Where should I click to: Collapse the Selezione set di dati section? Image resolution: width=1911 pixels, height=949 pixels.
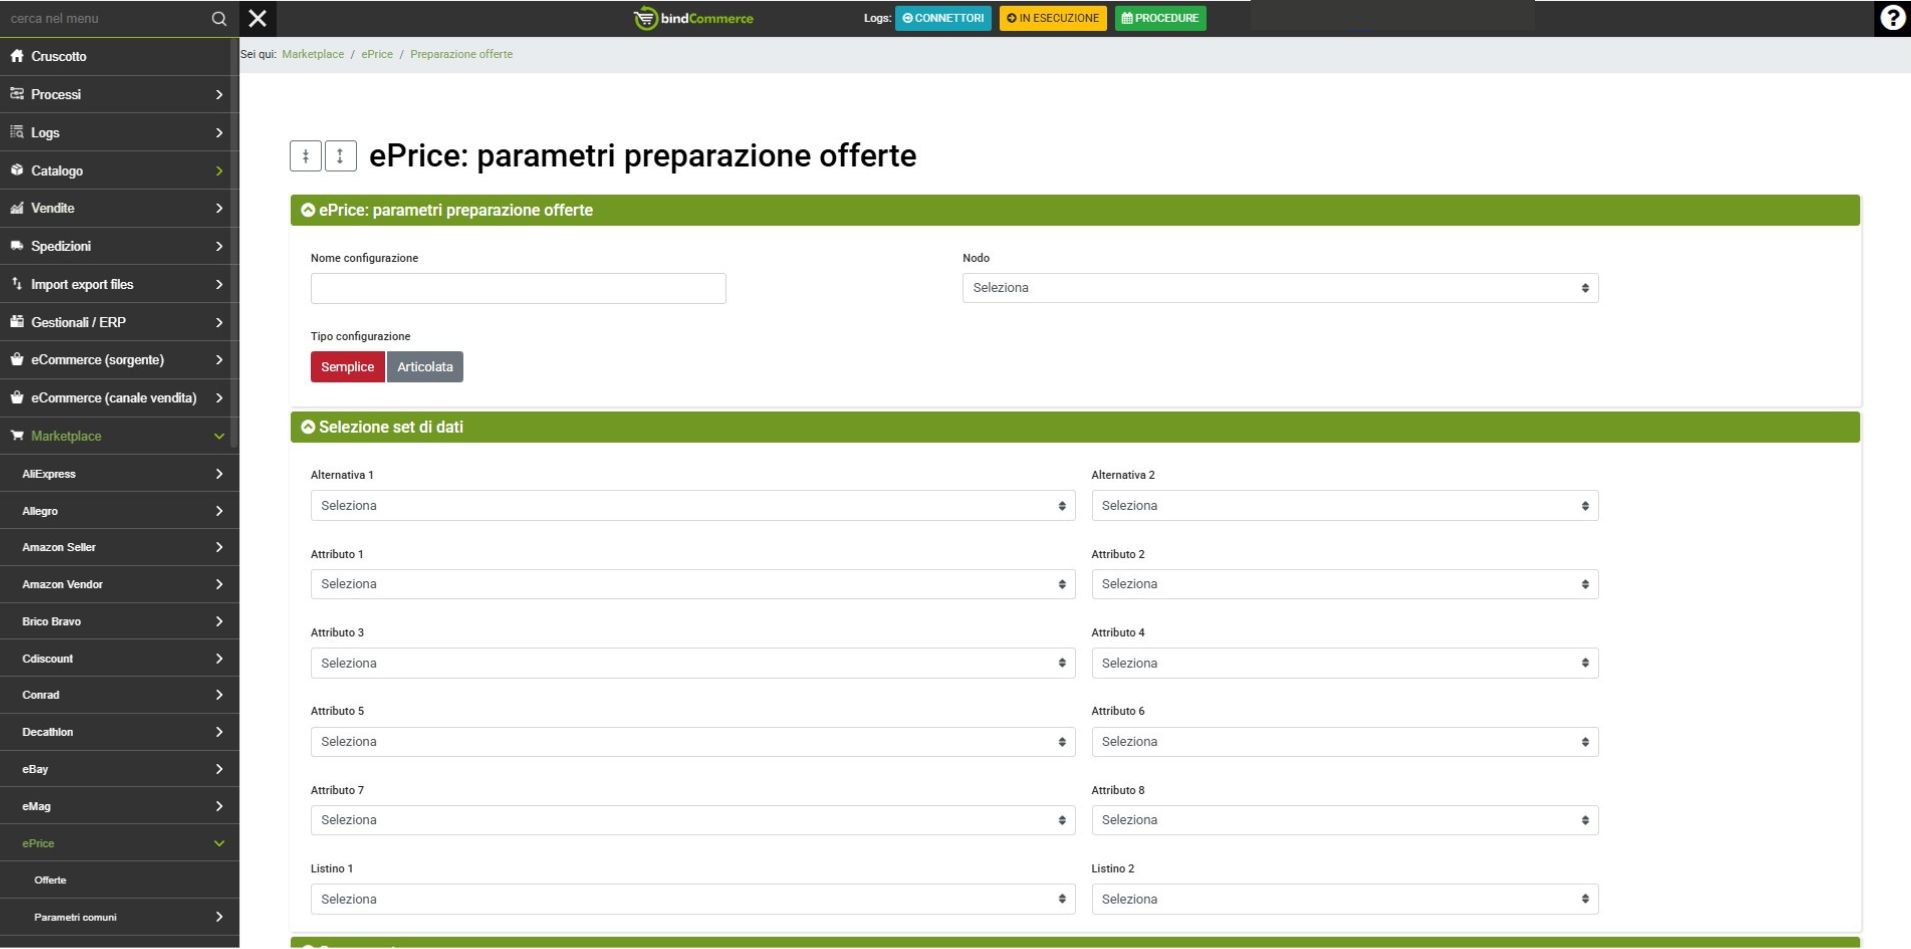pyautogui.click(x=308, y=427)
